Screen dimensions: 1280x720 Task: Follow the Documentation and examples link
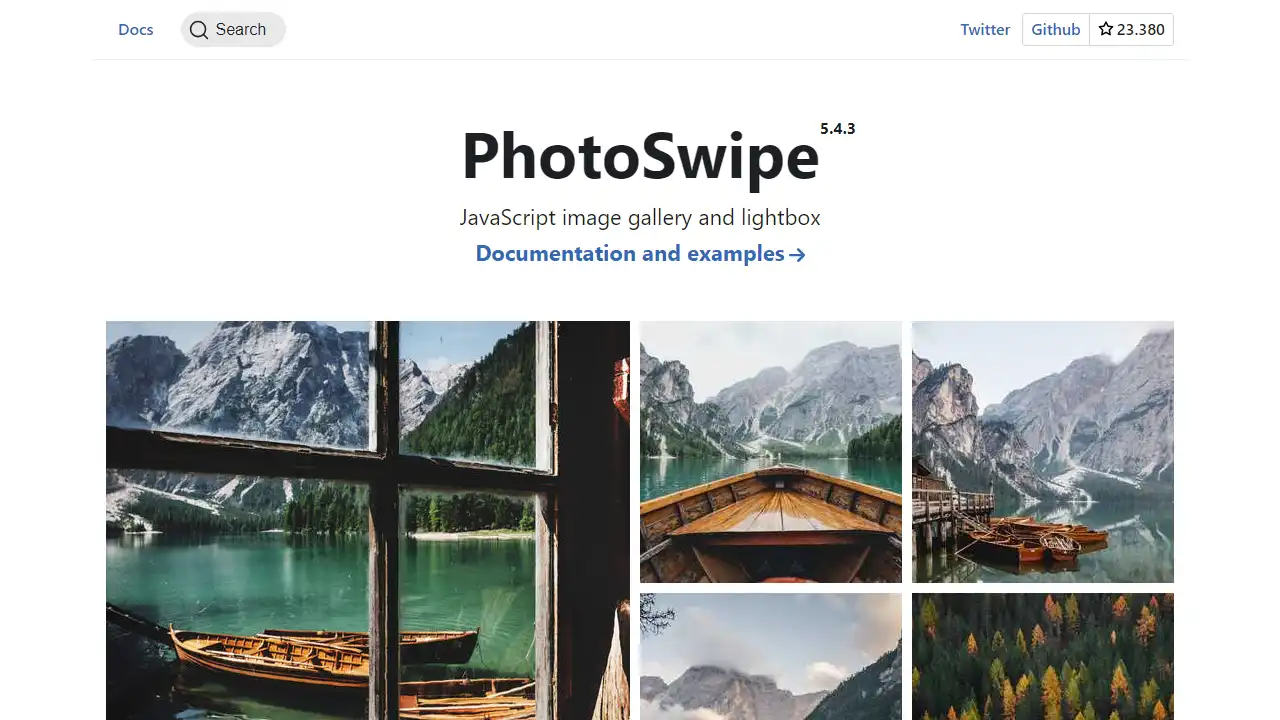tap(630, 253)
